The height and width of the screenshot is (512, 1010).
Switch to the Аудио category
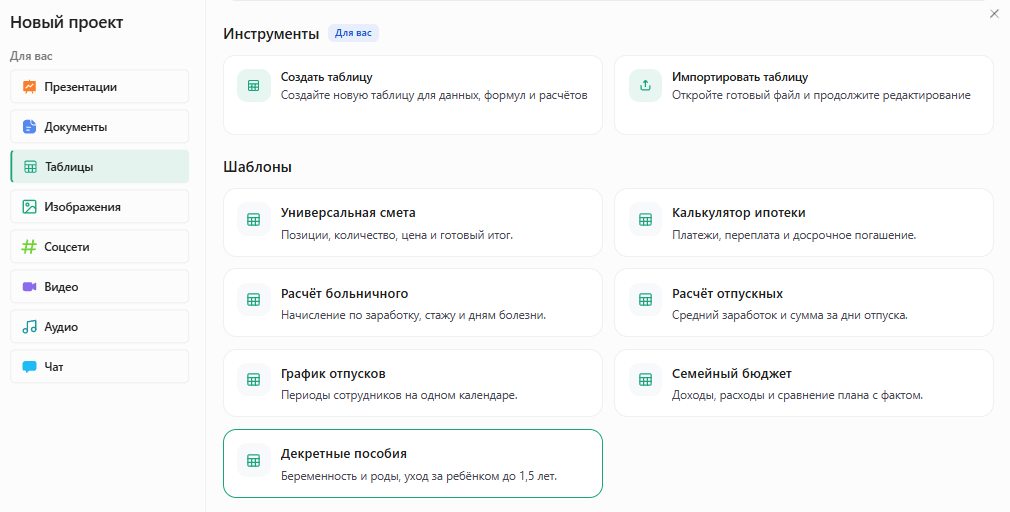tap(99, 326)
